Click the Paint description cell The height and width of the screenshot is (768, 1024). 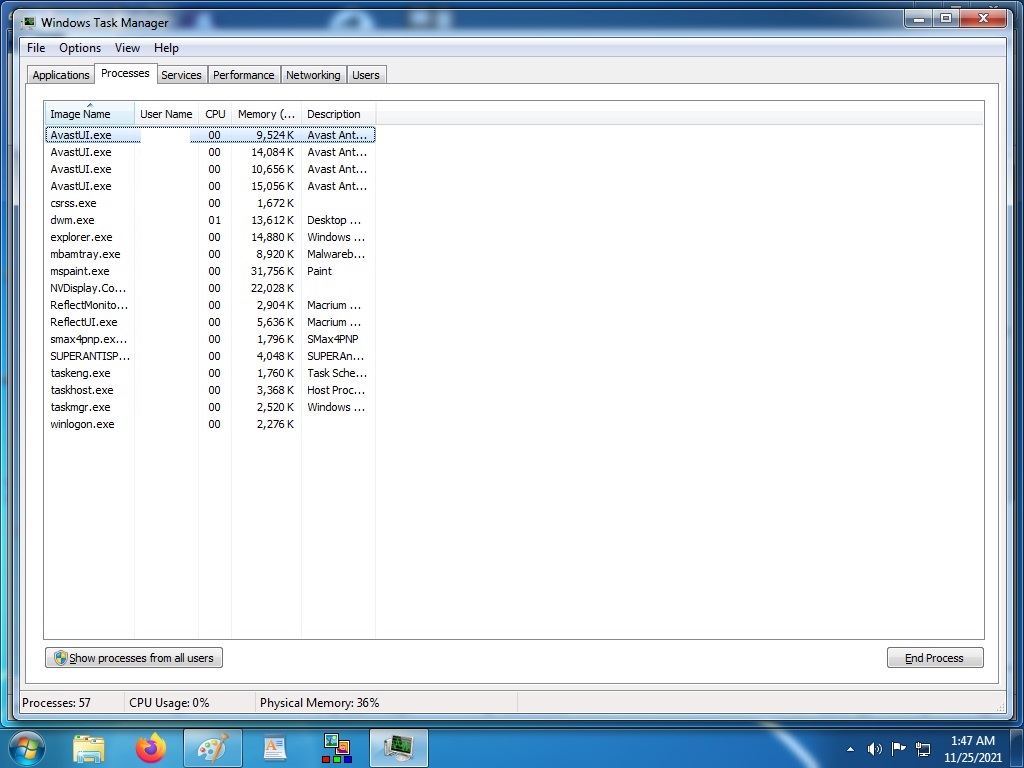point(319,271)
